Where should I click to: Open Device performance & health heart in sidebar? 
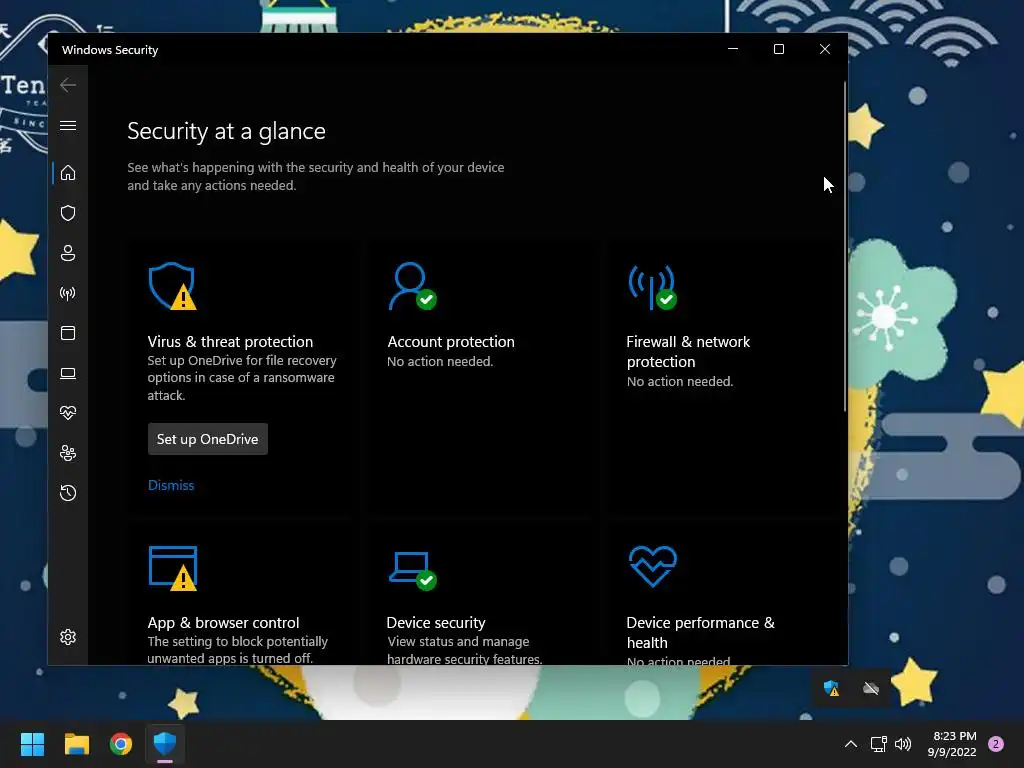[68, 413]
